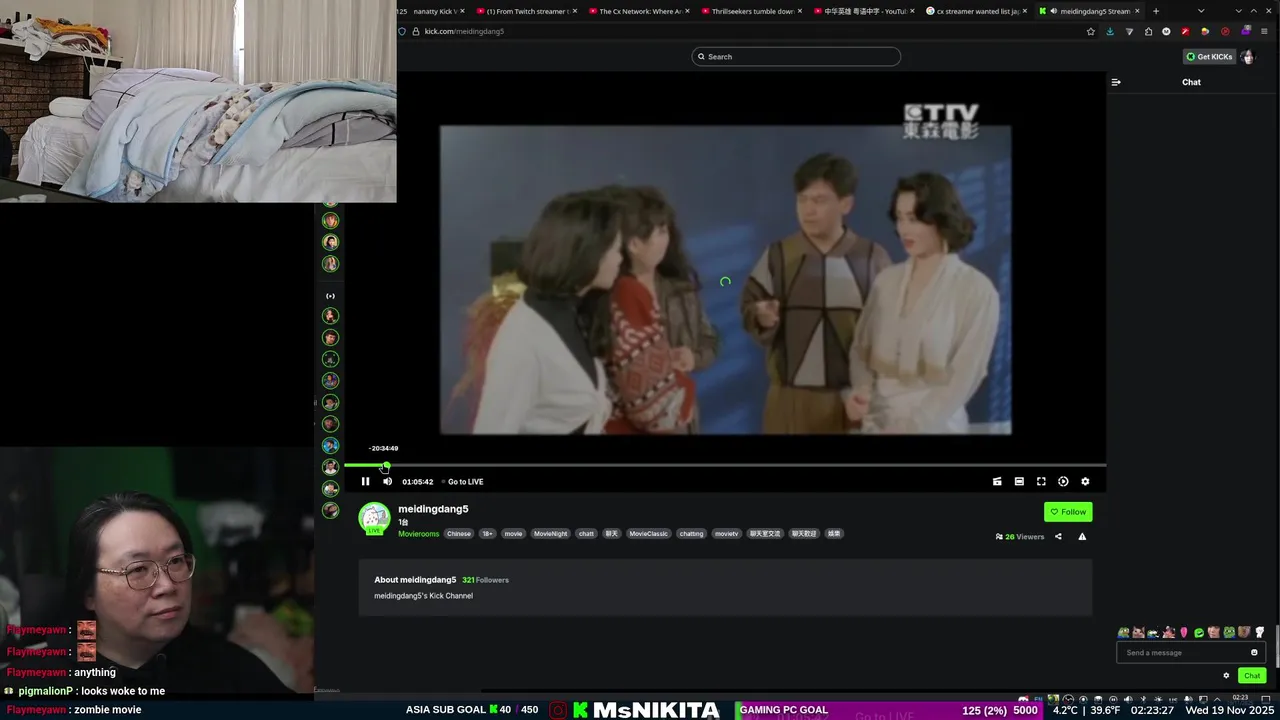Open the red pencil extension icon
Screen dimensions: 1280x720
[x=1186, y=31]
